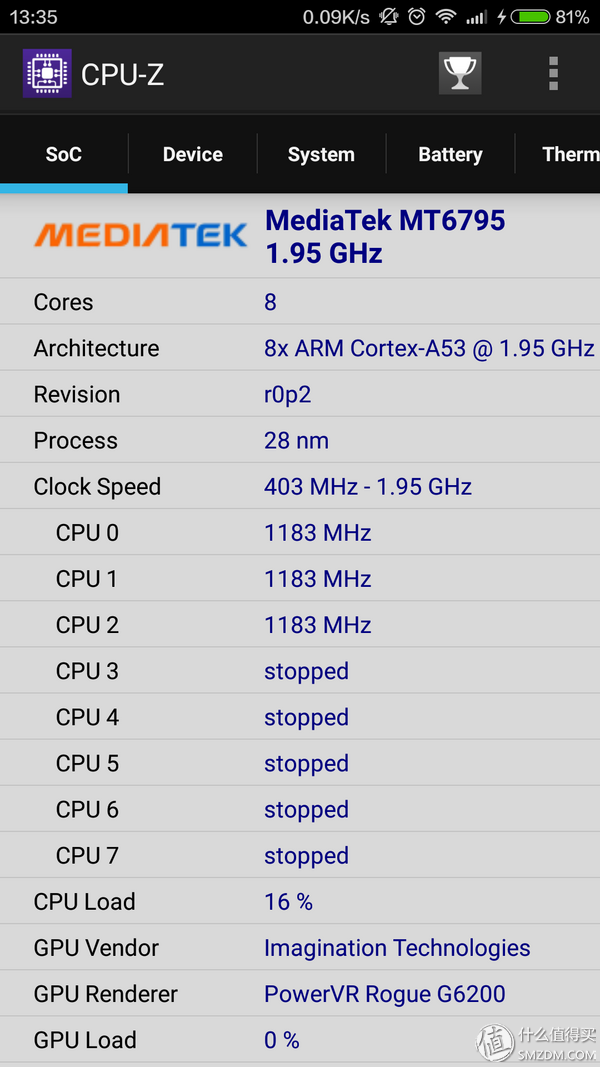Switch to the Device tab

pyautogui.click(x=193, y=154)
